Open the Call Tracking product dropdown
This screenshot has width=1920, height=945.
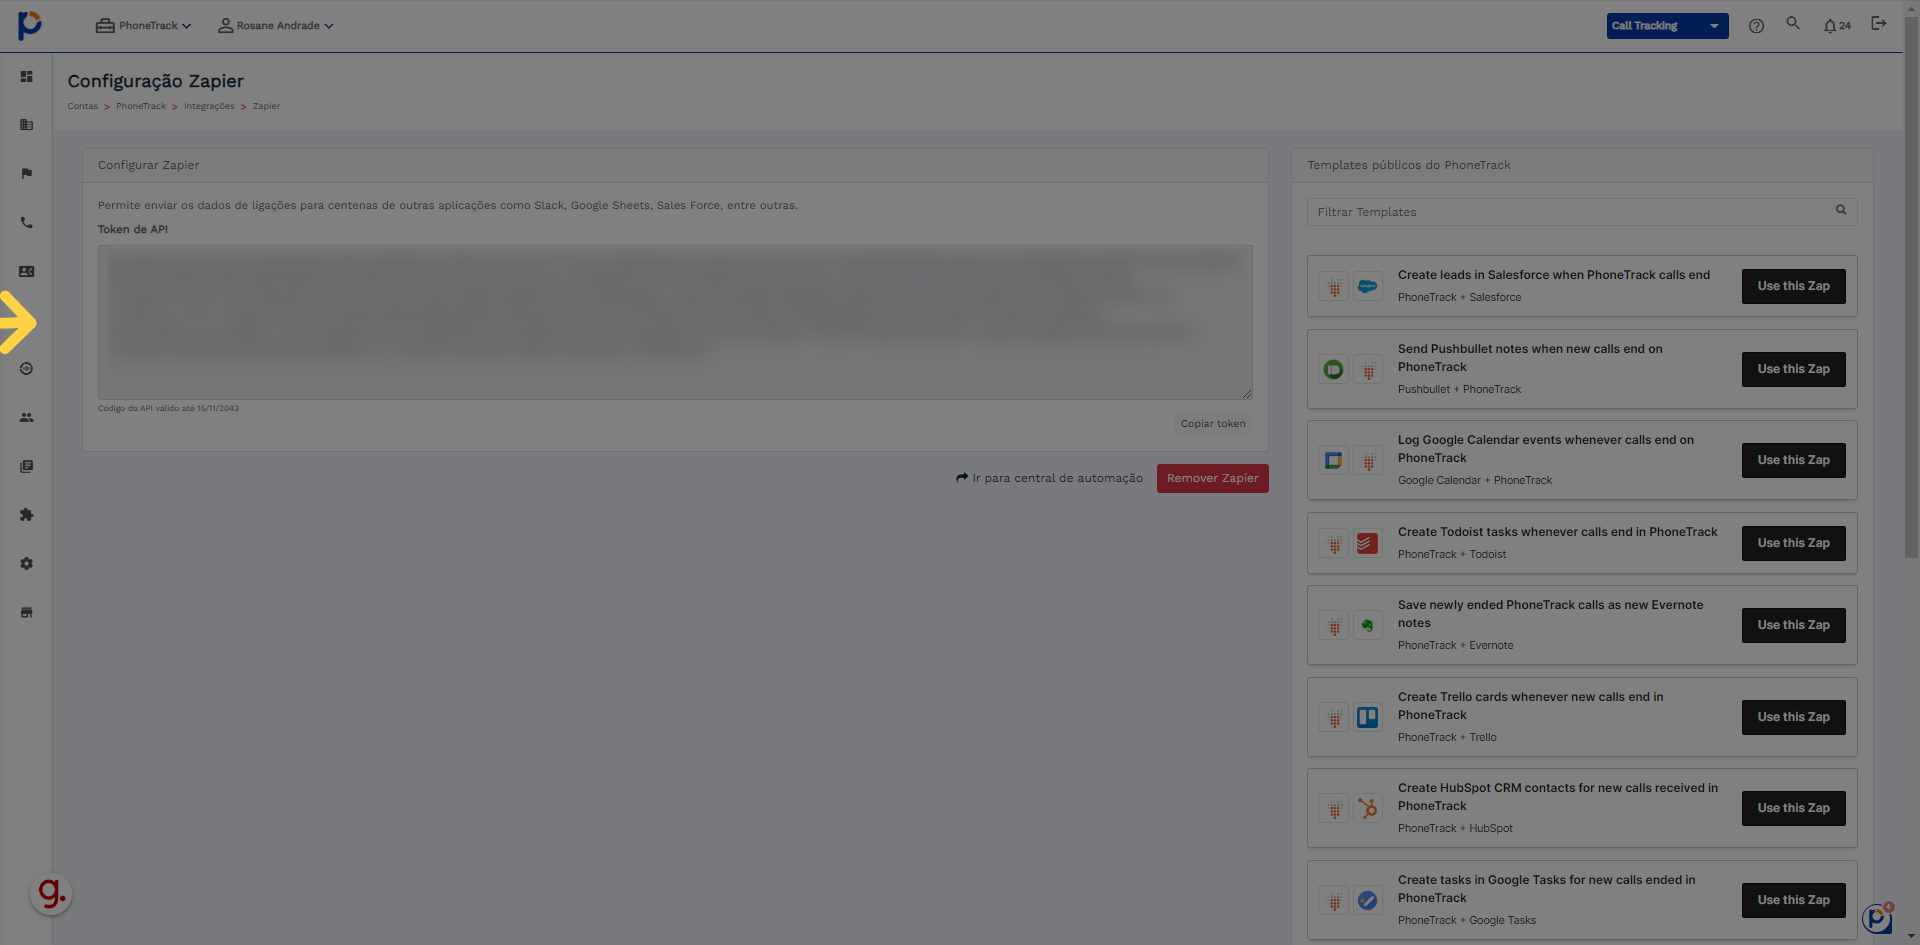click(x=1667, y=26)
